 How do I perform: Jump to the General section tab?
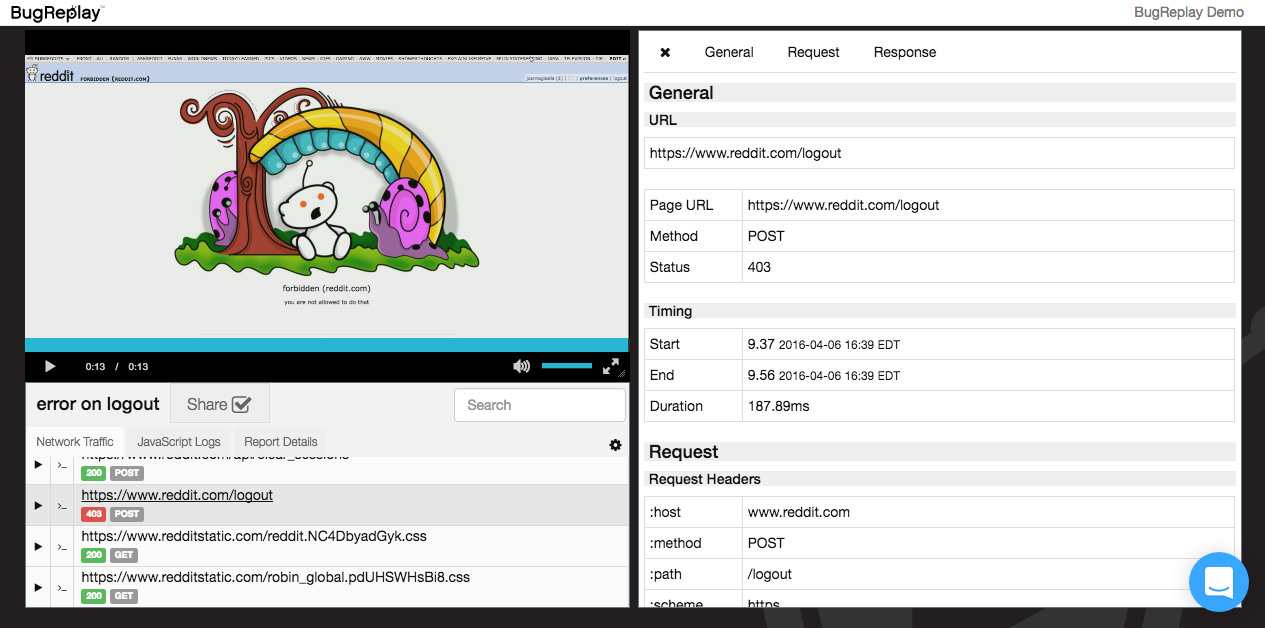pos(729,52)
